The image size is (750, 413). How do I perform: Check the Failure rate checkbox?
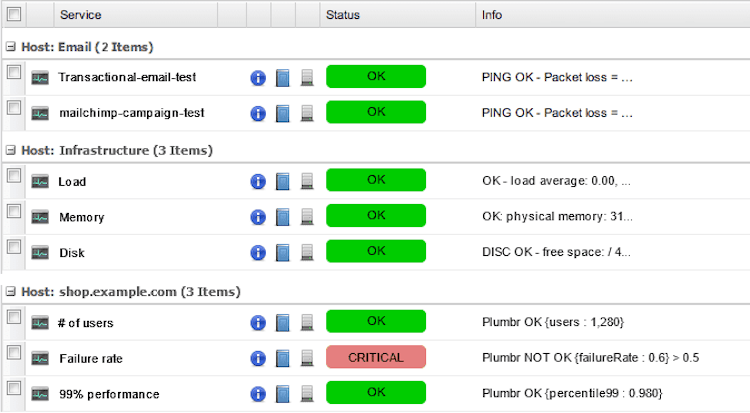(14, 353)
